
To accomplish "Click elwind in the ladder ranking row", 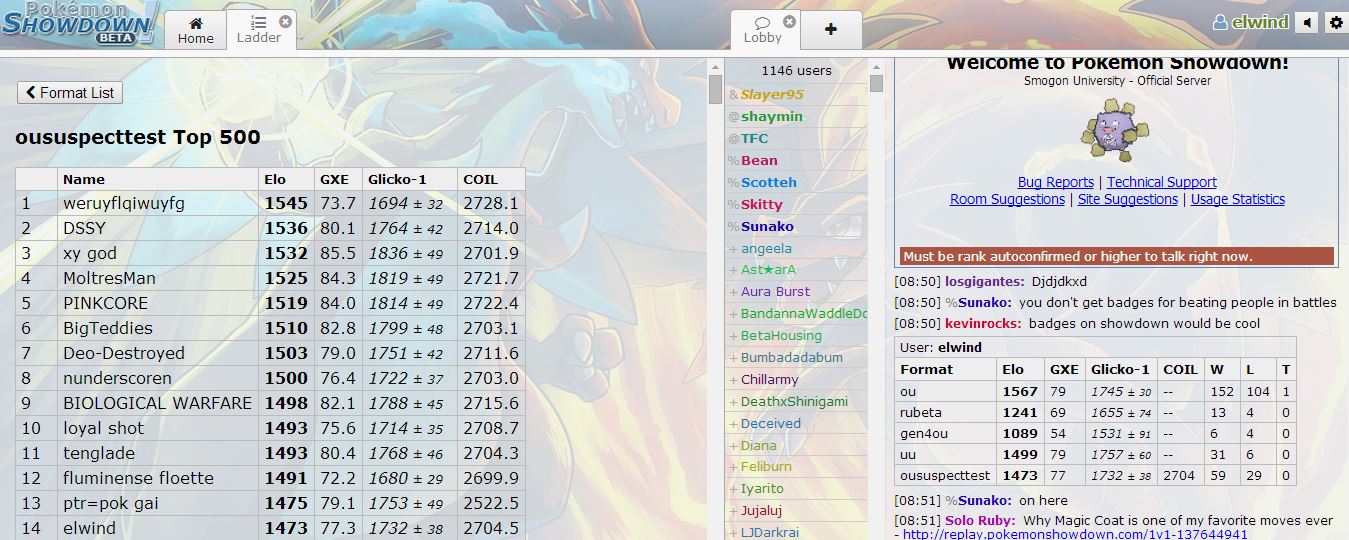I will tap(89, 528).
